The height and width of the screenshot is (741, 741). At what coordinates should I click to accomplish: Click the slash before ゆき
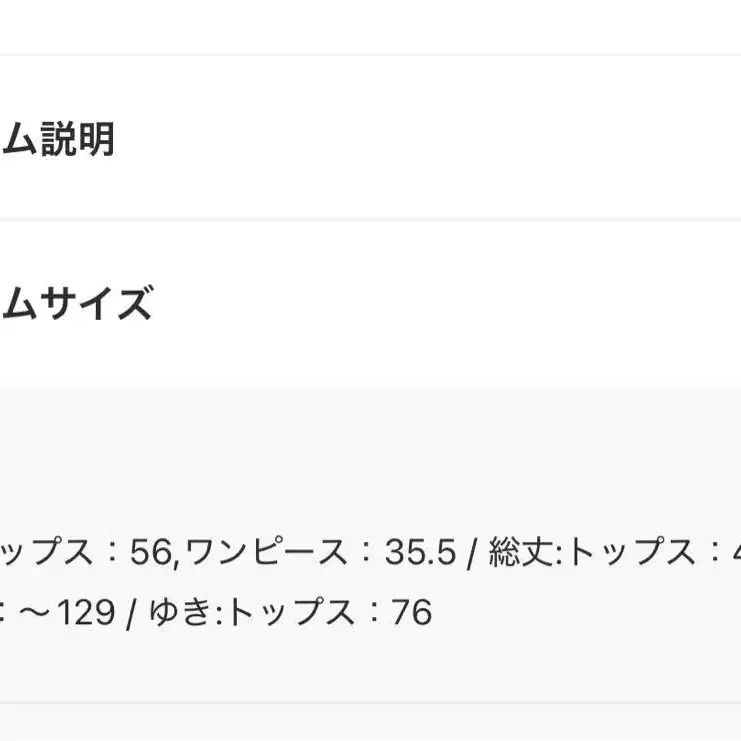[131, 612]
